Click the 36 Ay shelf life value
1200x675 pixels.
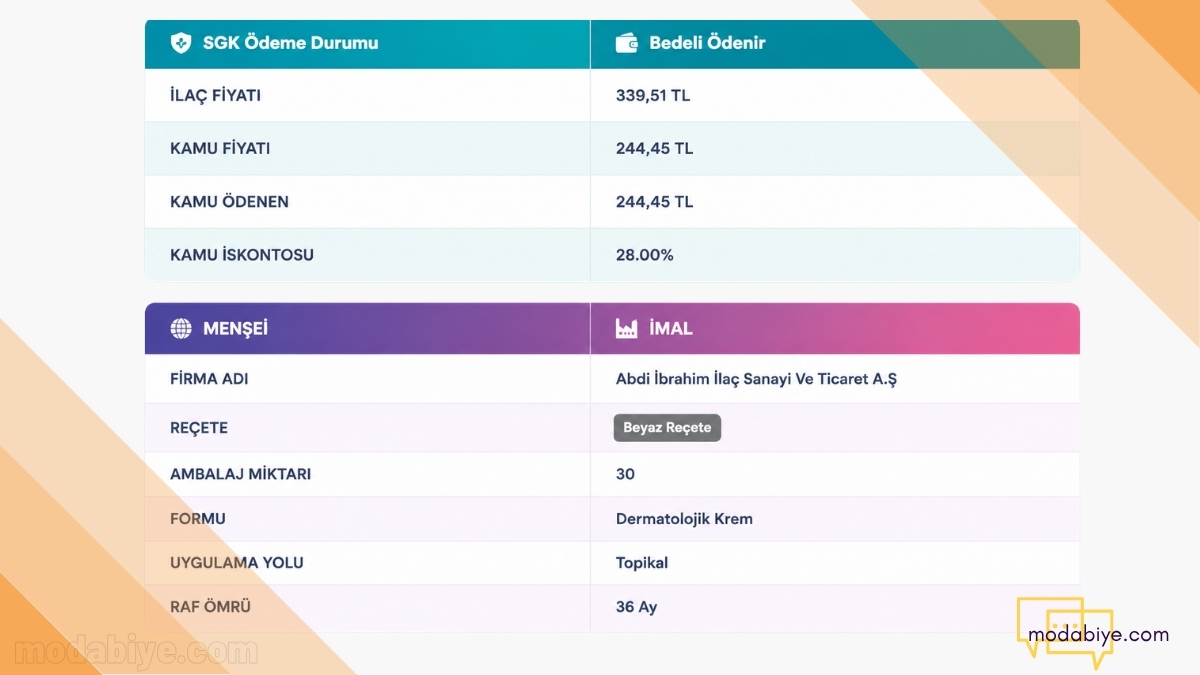point(636,607)
